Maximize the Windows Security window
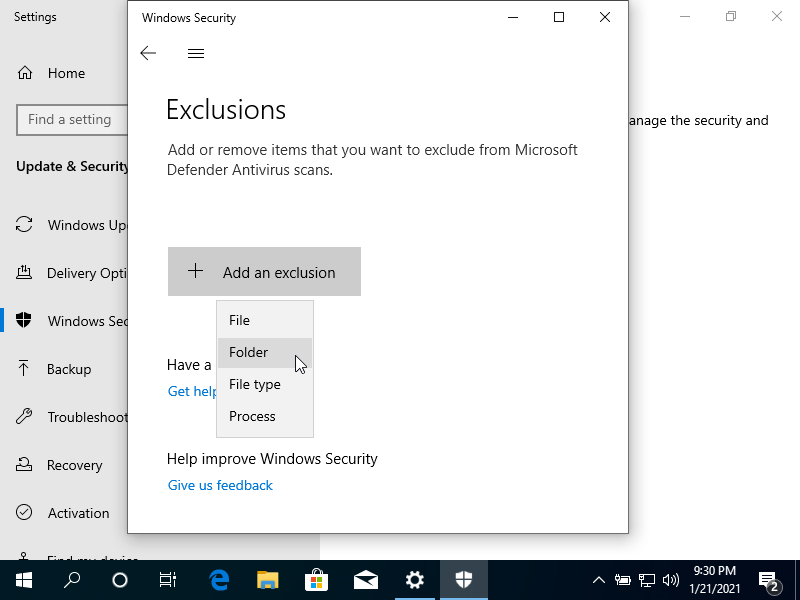Viewport: 800px width, 600px height. coord(559,17)
